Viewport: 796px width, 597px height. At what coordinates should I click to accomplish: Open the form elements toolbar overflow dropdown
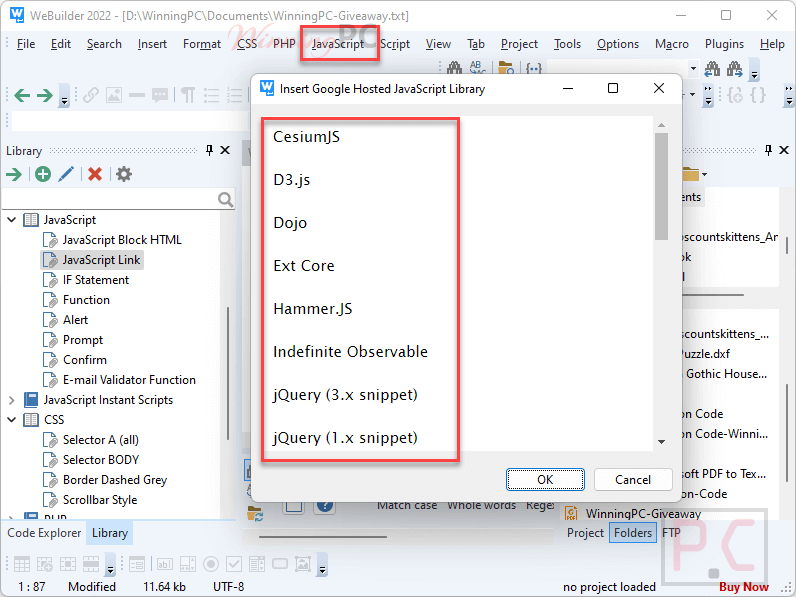(x=322, y=565)
